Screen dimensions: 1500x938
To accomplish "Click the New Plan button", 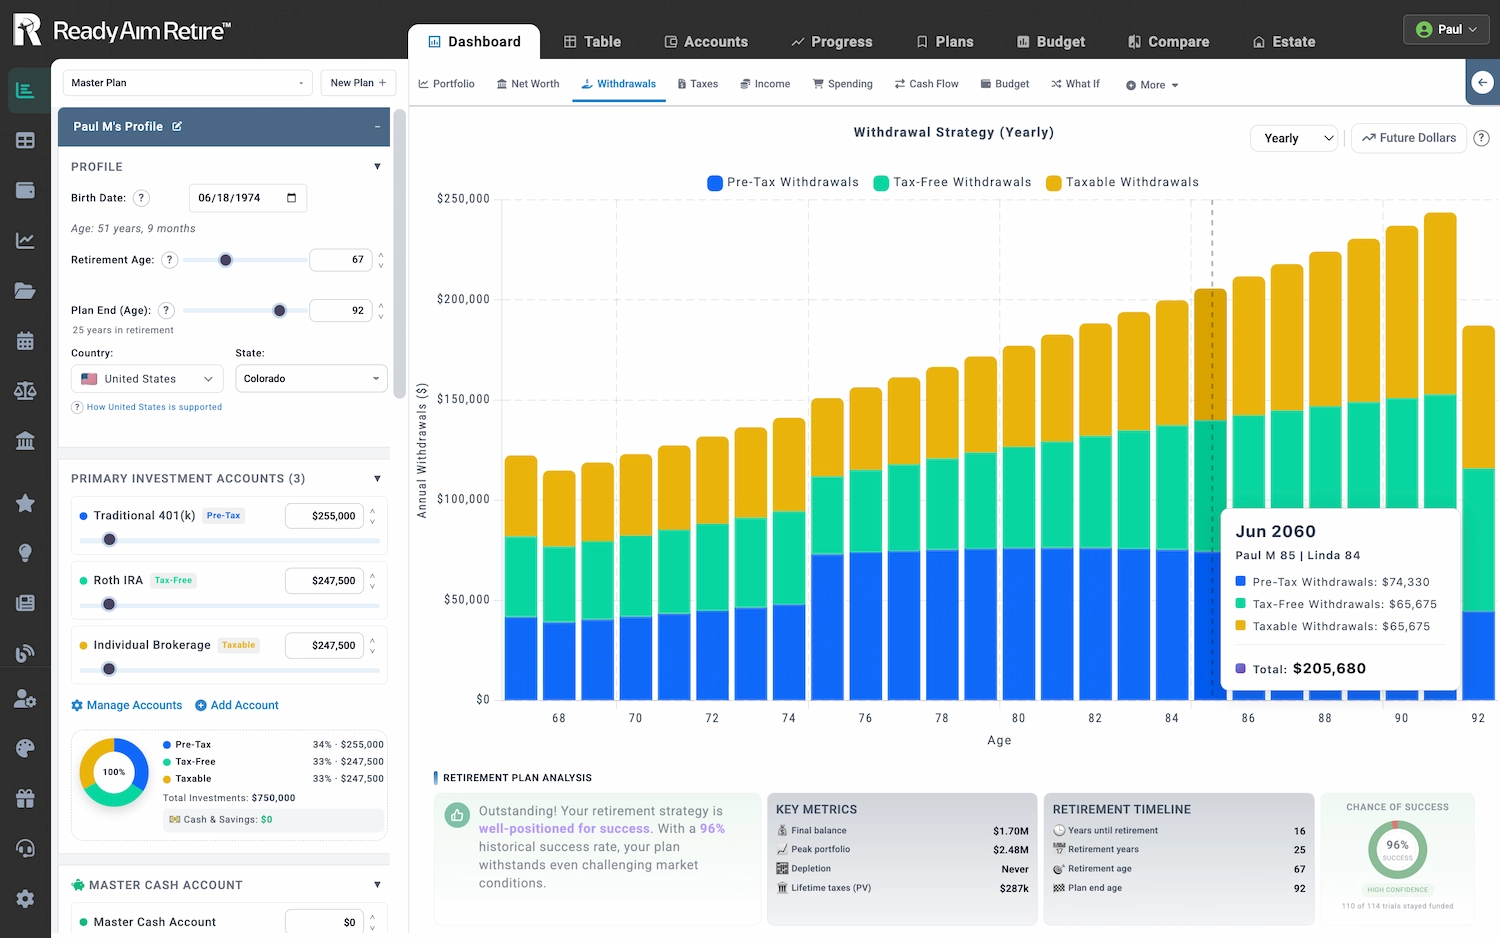I will pyautogui.click(x=357, y=83).
